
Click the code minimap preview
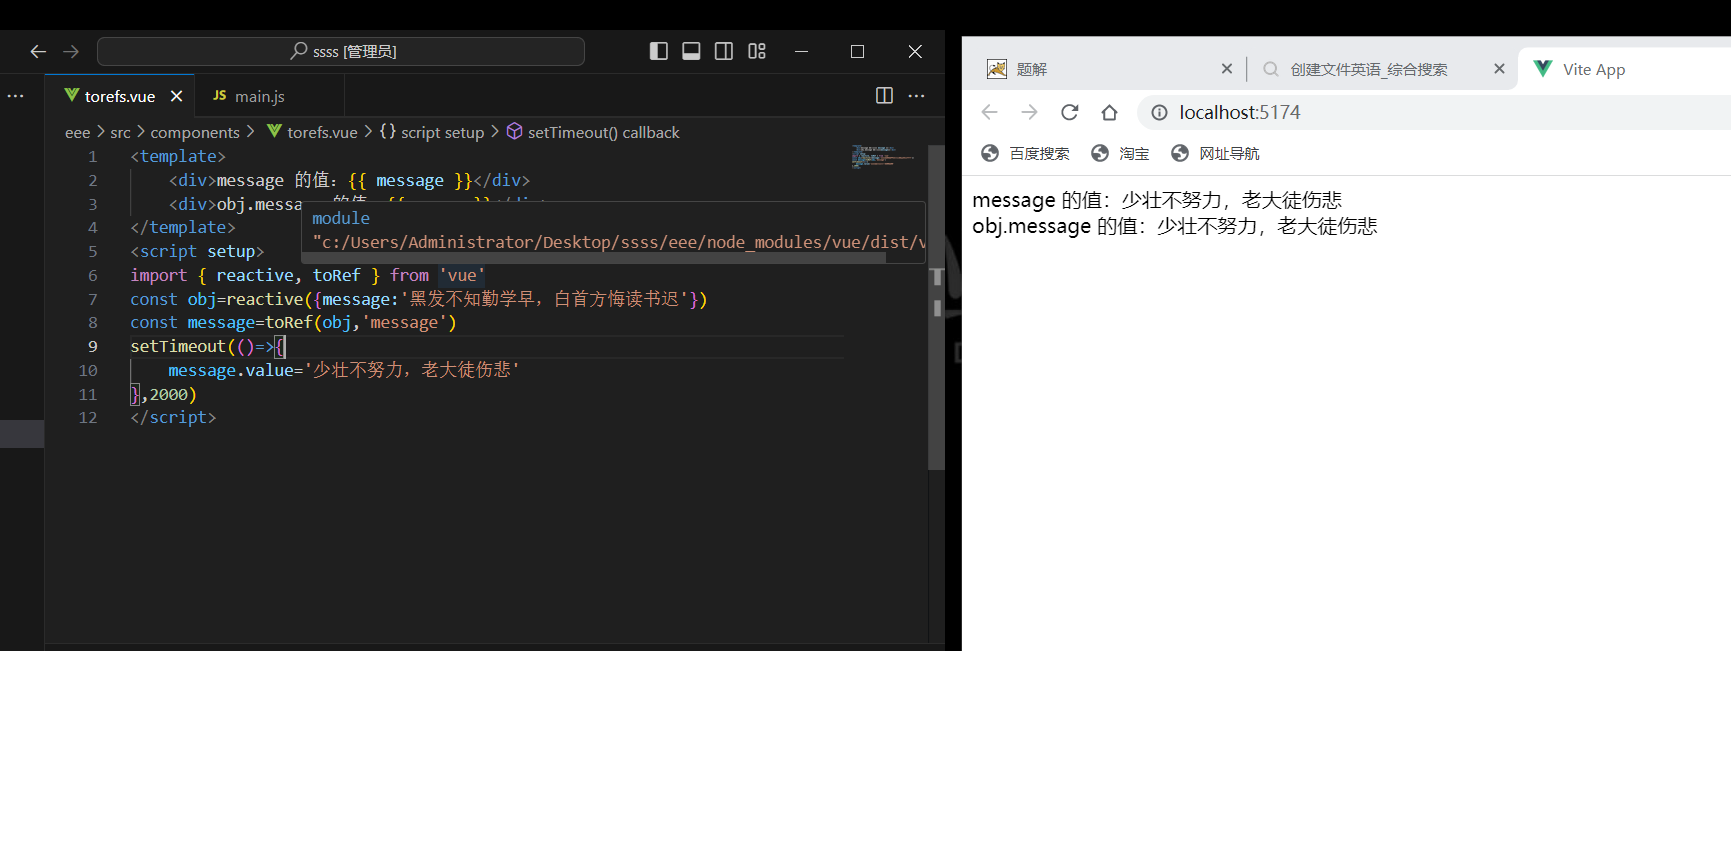884,157
